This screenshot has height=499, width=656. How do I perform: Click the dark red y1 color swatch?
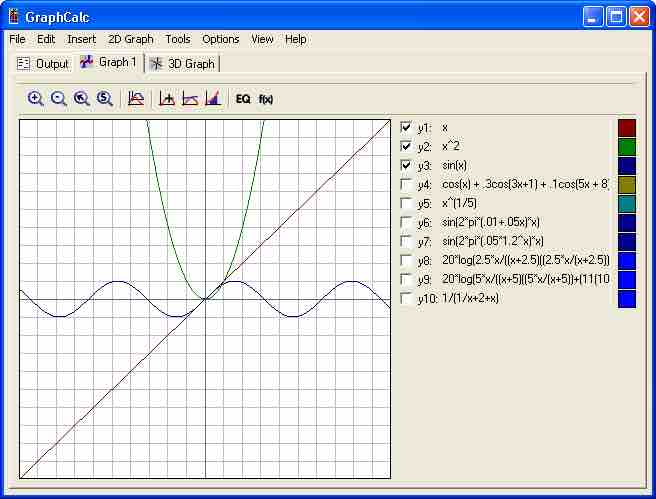[627, 128]
